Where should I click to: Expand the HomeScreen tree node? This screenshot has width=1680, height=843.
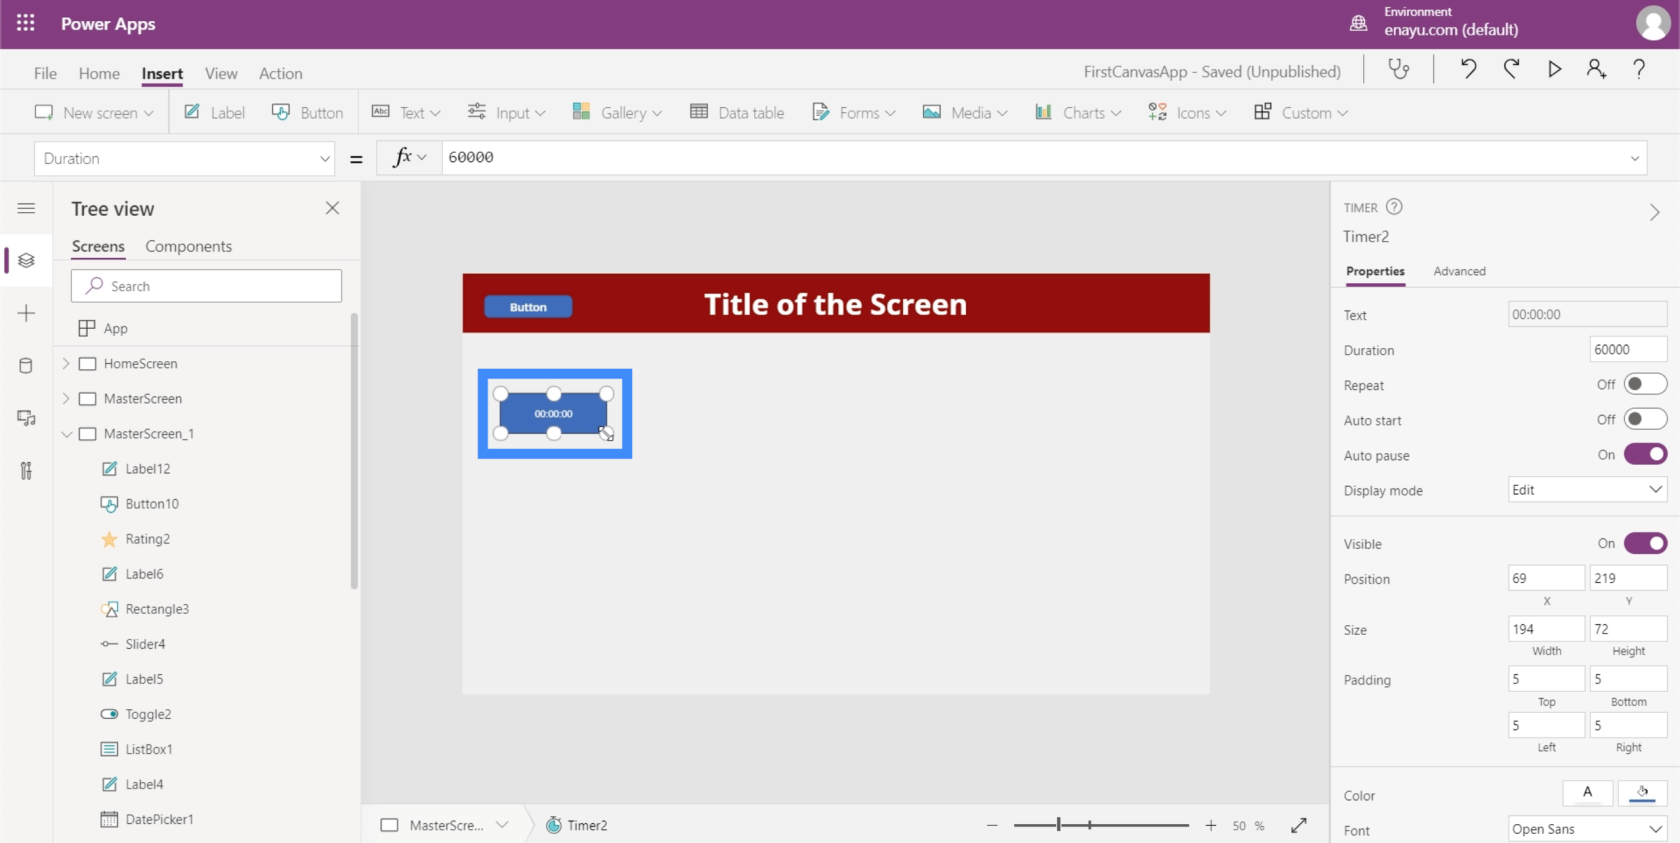(66, 363)
